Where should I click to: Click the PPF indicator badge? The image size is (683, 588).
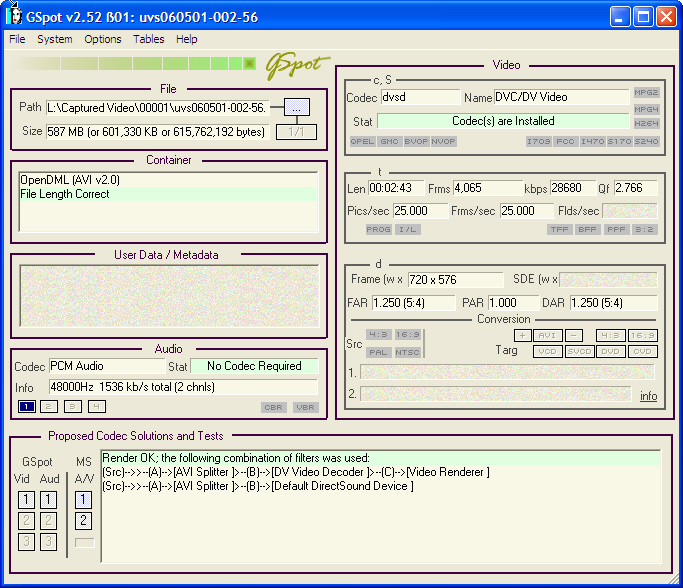pyautogui.click(x=616, y=229)
